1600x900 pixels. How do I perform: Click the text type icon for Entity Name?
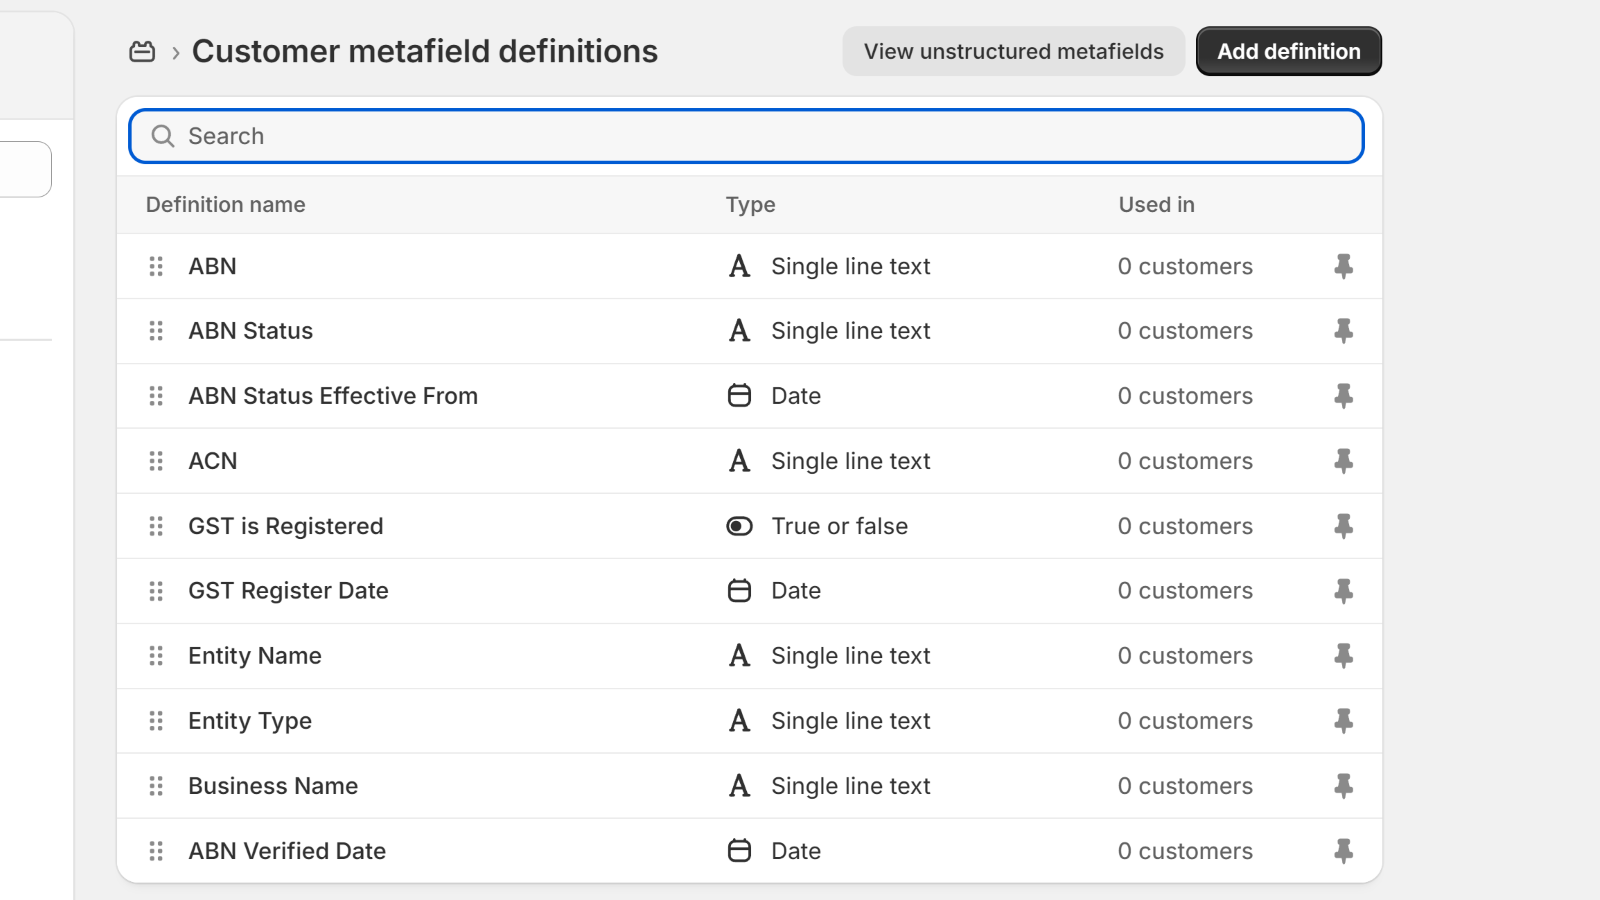click(739, 656)
